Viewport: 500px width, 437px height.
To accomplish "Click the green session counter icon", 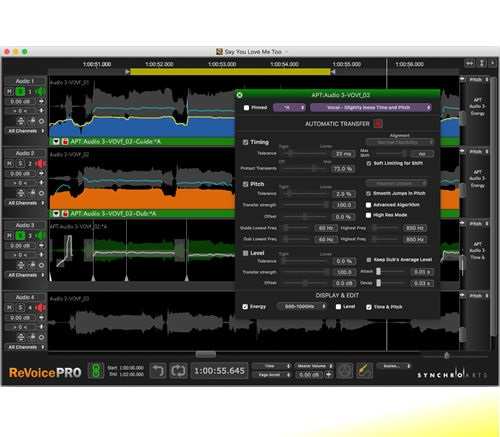I will [96, 370].
